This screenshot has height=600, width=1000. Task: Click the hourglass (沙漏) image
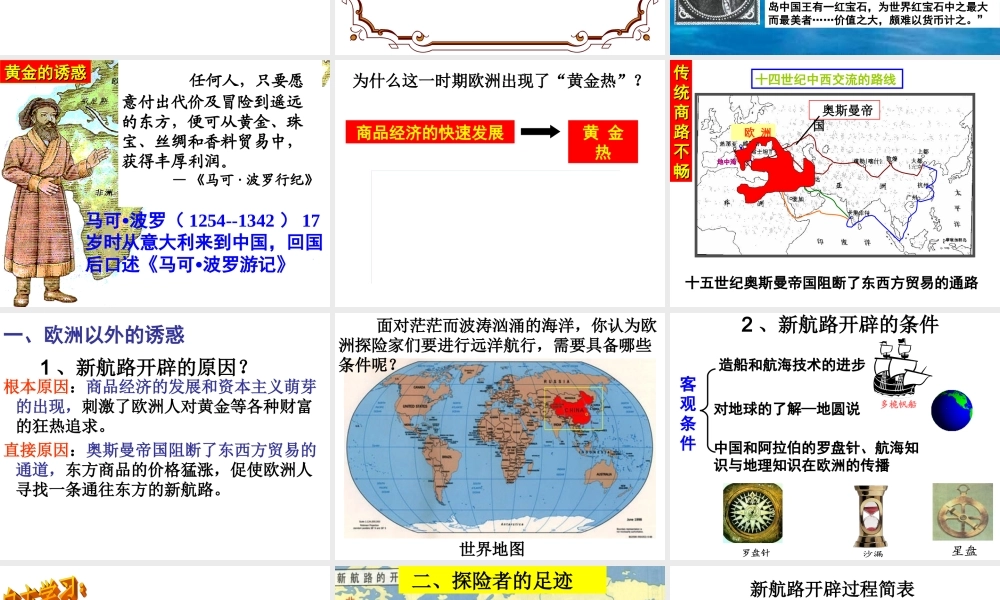click(871, 515)
